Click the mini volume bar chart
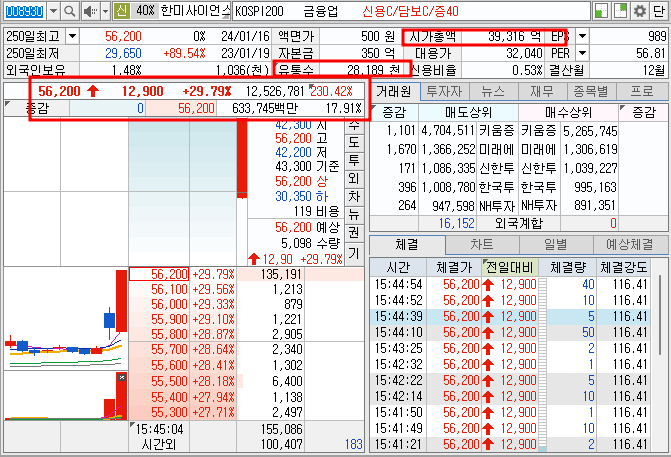Image resolution: width=671 pixels, height=457 pixels. [x=66, y=396]
